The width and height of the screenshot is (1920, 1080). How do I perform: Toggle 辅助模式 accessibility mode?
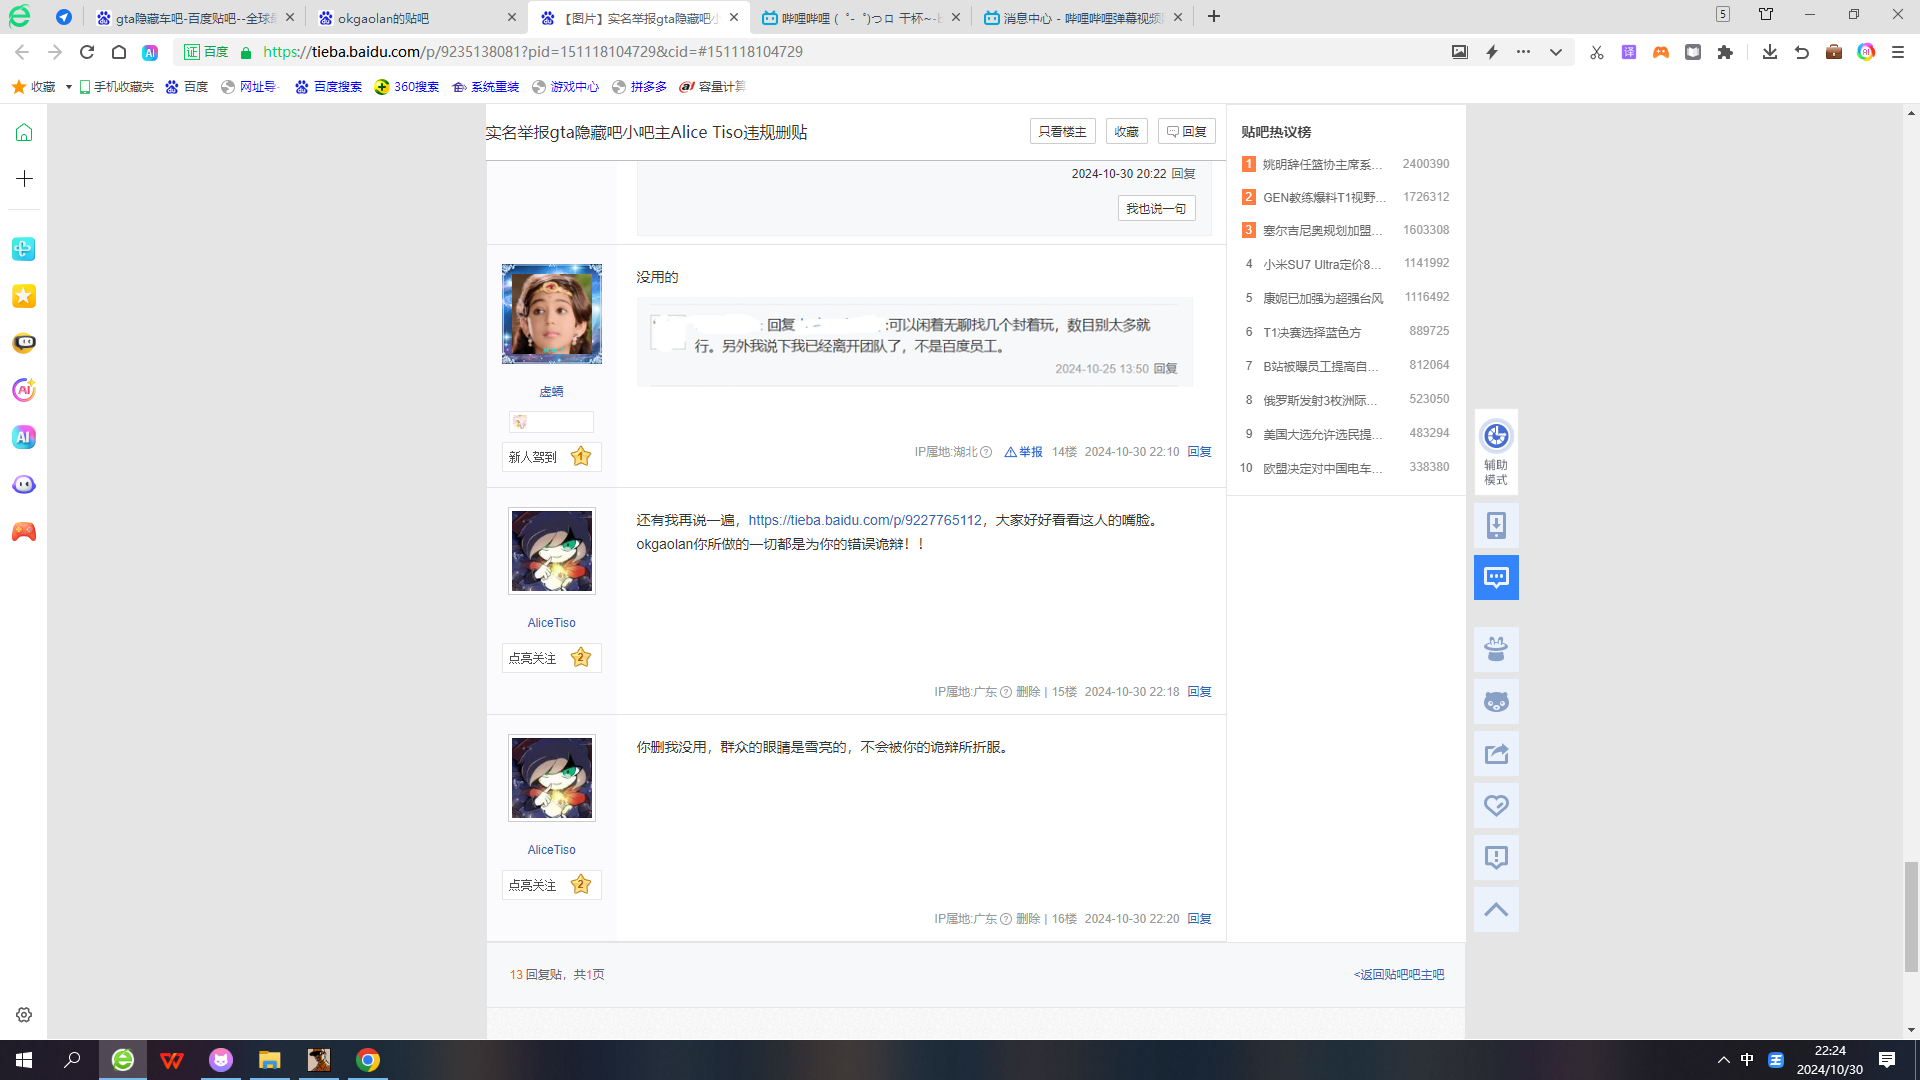pos(1496,452)
